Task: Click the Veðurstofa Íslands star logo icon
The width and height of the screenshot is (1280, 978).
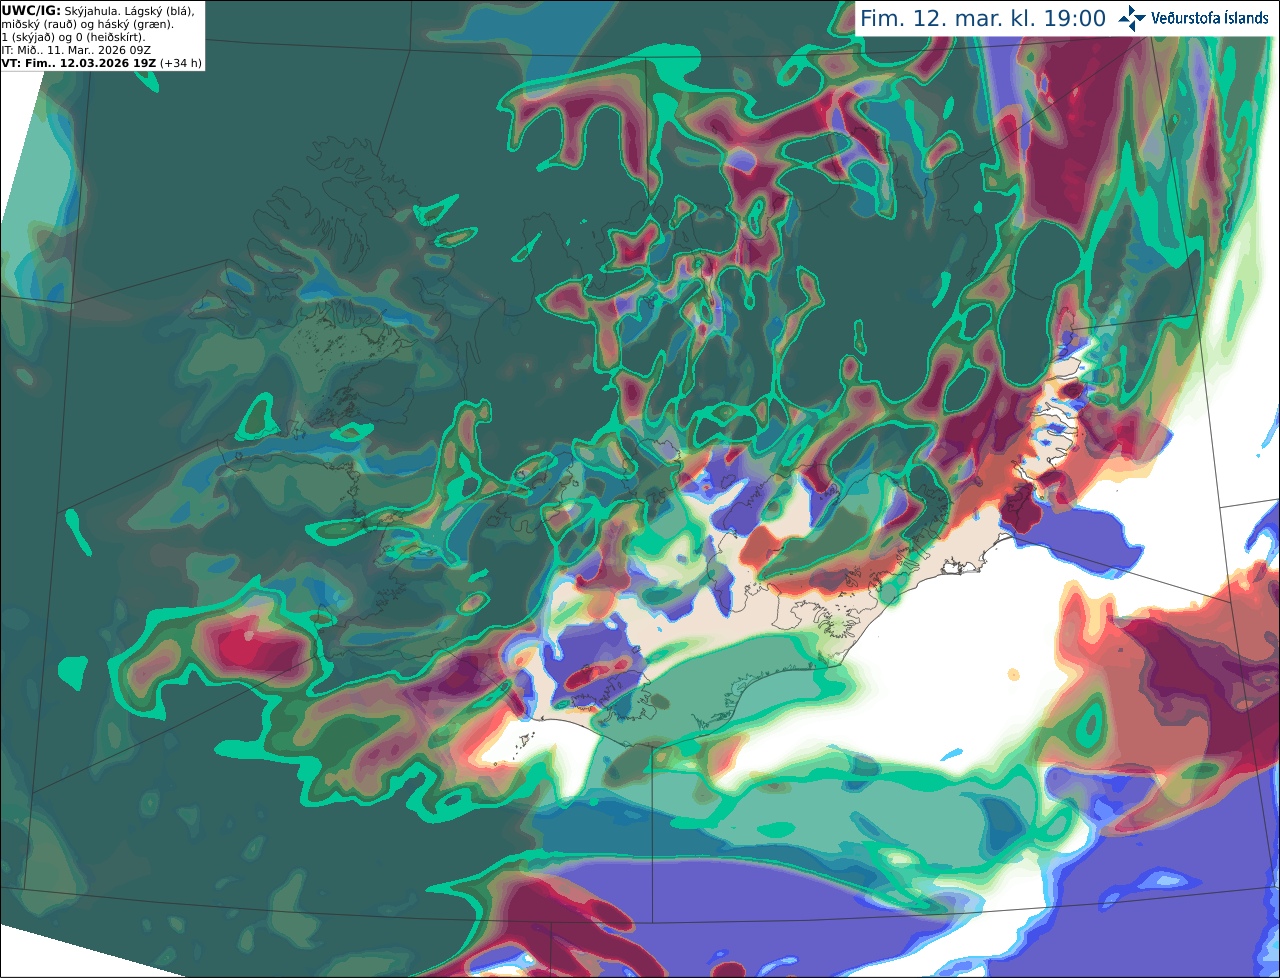Action: (1132, 18)
